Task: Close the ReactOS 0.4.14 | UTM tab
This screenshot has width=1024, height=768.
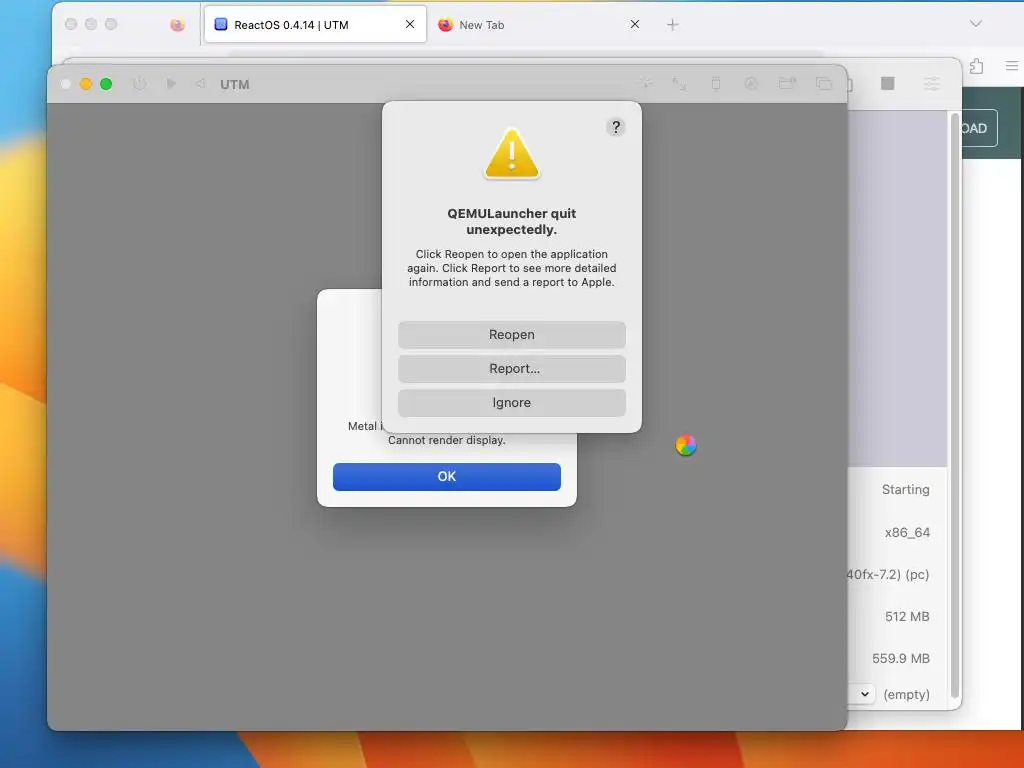Action: coord(410,24)
